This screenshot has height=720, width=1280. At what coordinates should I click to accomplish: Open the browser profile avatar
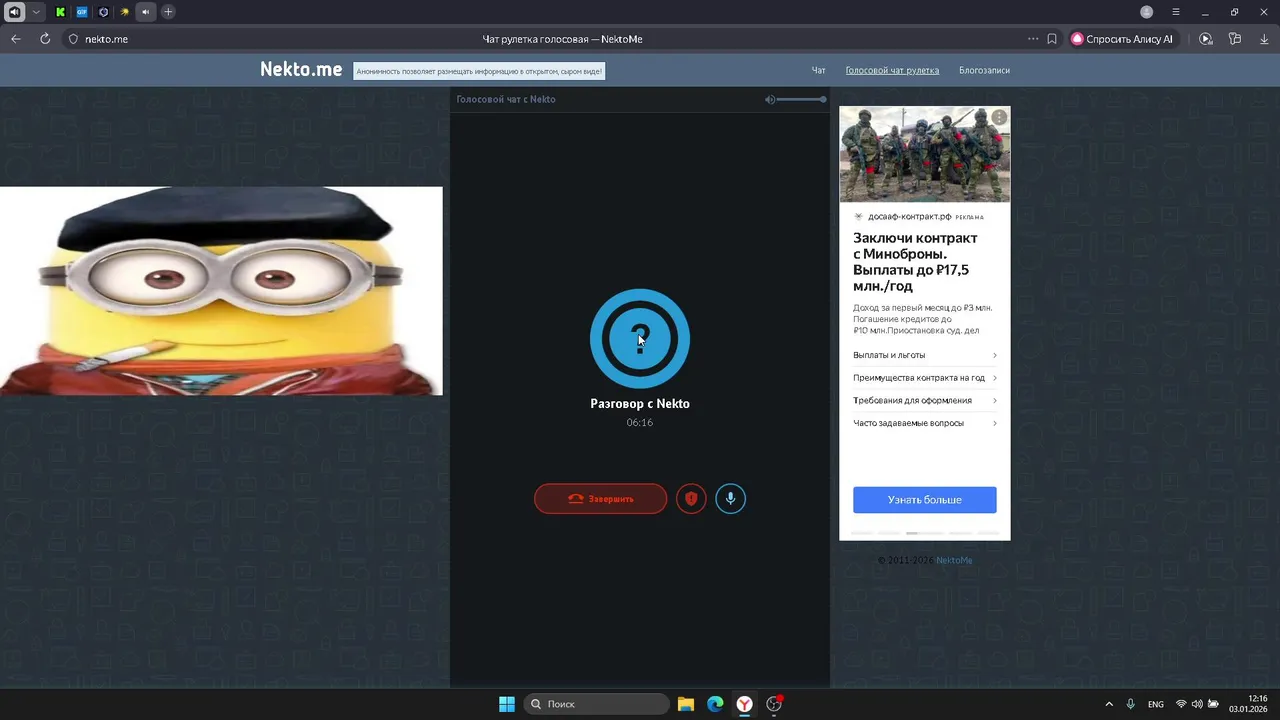[x=1147, y=12]
